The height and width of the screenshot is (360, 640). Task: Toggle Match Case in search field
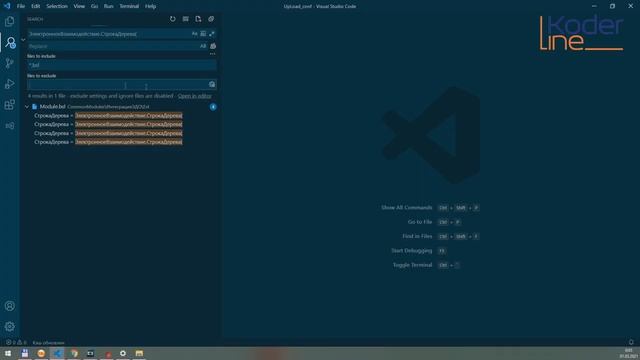click(195, 34)
